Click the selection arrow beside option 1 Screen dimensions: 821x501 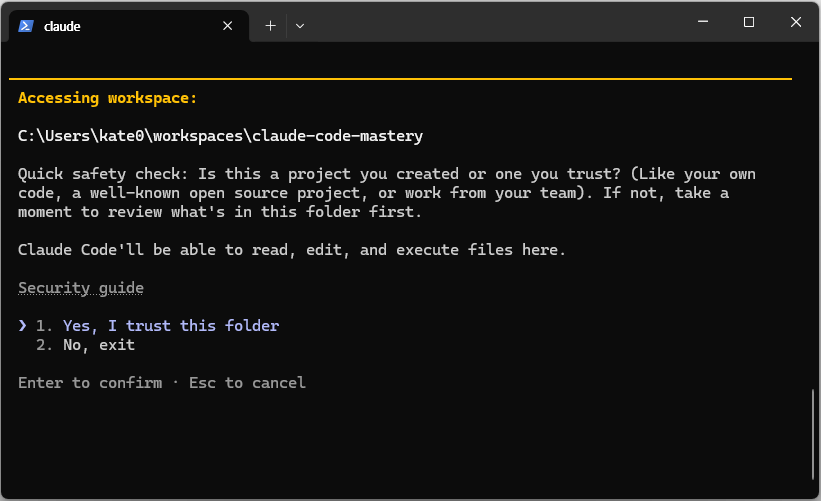tap(23, 326)
